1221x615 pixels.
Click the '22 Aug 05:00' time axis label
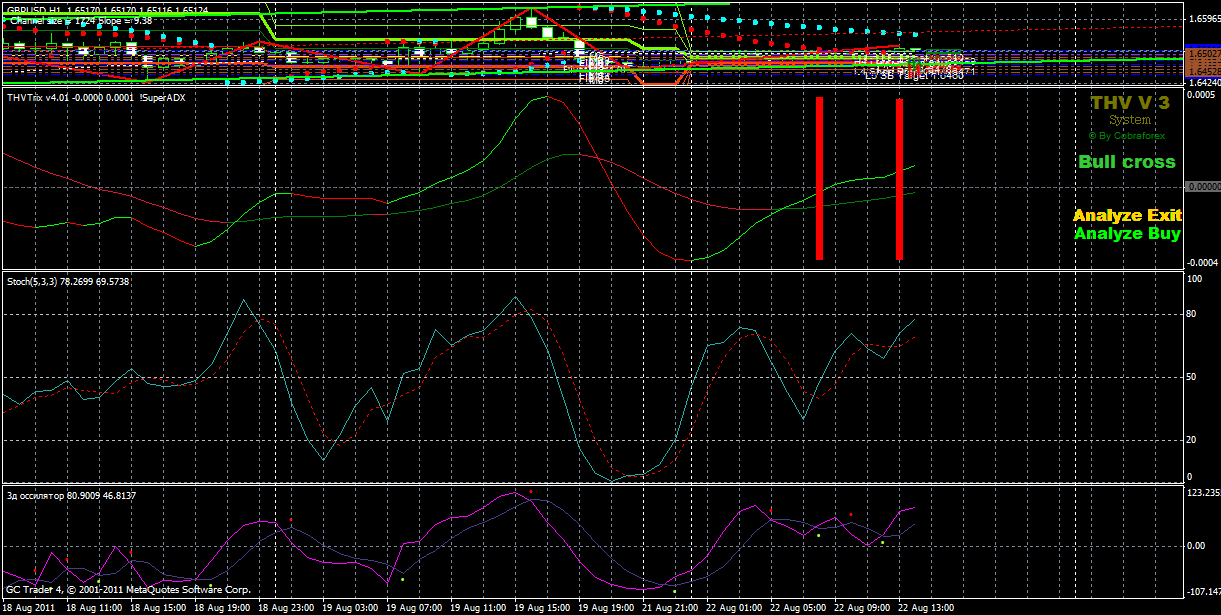[798, 607]
